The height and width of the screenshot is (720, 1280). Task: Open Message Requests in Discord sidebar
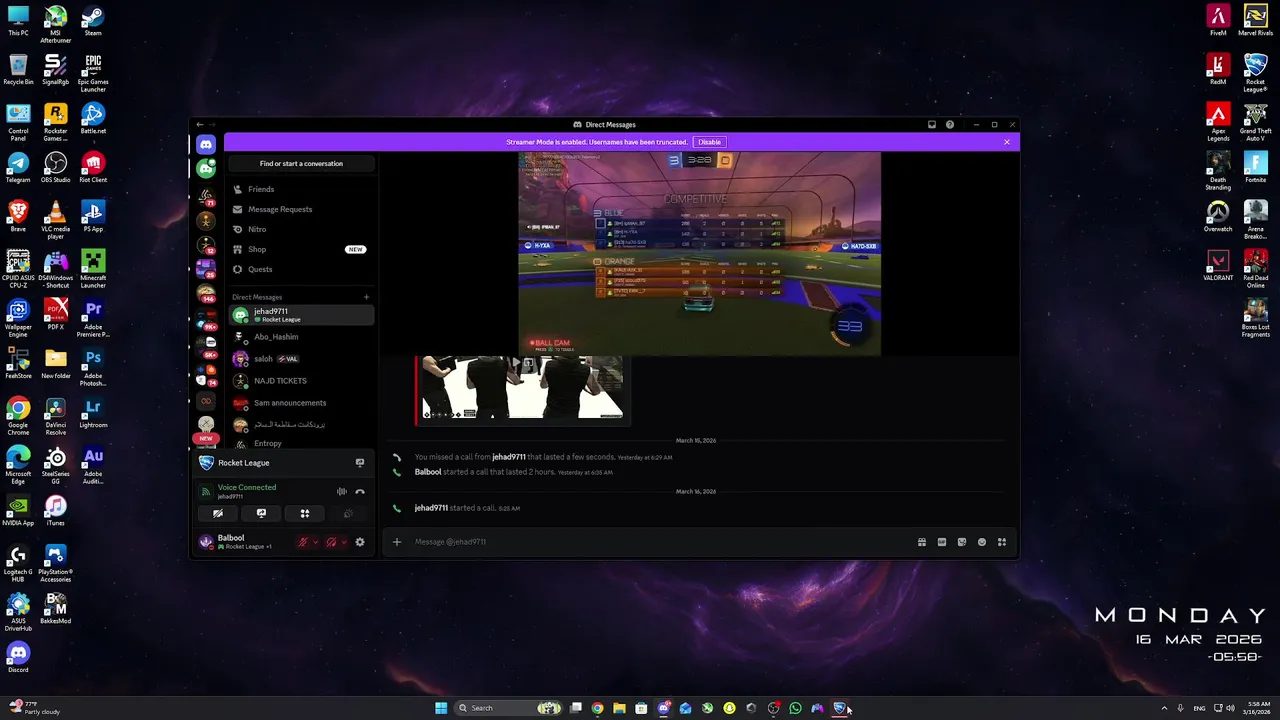[x=301, y=209]
